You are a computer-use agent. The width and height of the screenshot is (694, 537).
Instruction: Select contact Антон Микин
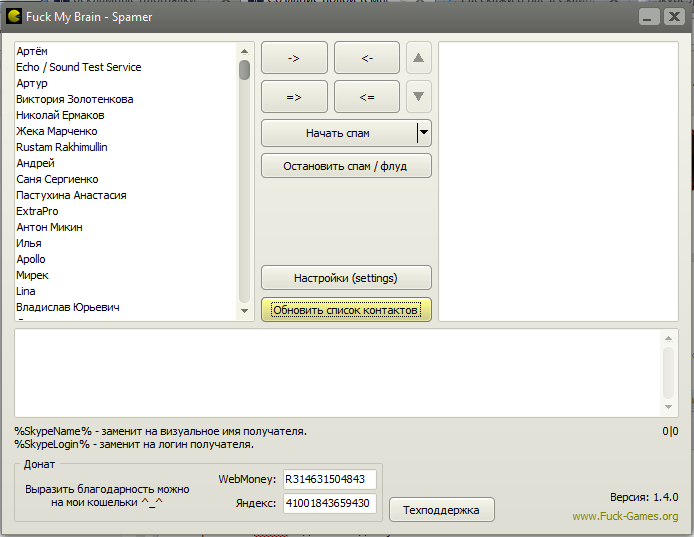click(x=50, y=227)
